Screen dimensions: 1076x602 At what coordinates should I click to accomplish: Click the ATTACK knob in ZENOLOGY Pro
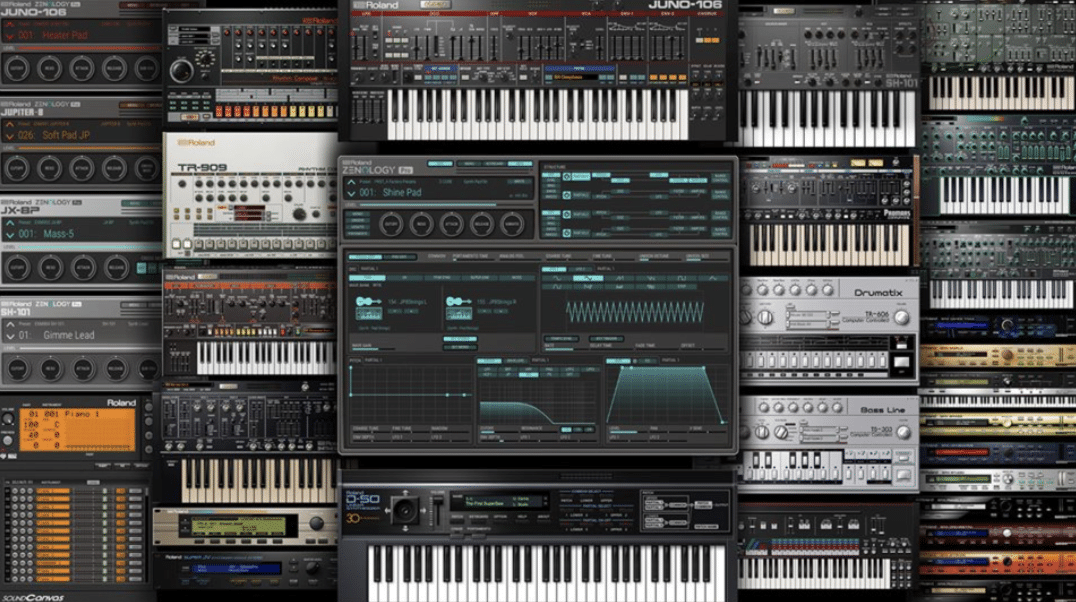click(x=452, y=224)
